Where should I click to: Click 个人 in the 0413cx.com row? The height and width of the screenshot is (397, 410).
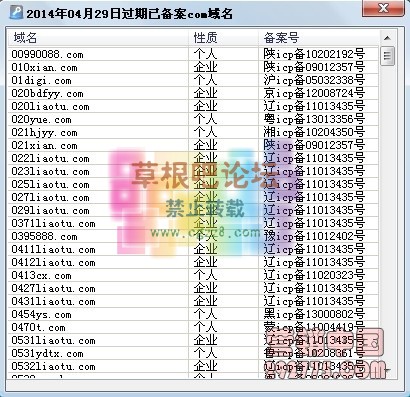pyautogui.click(x=205, y=275)
